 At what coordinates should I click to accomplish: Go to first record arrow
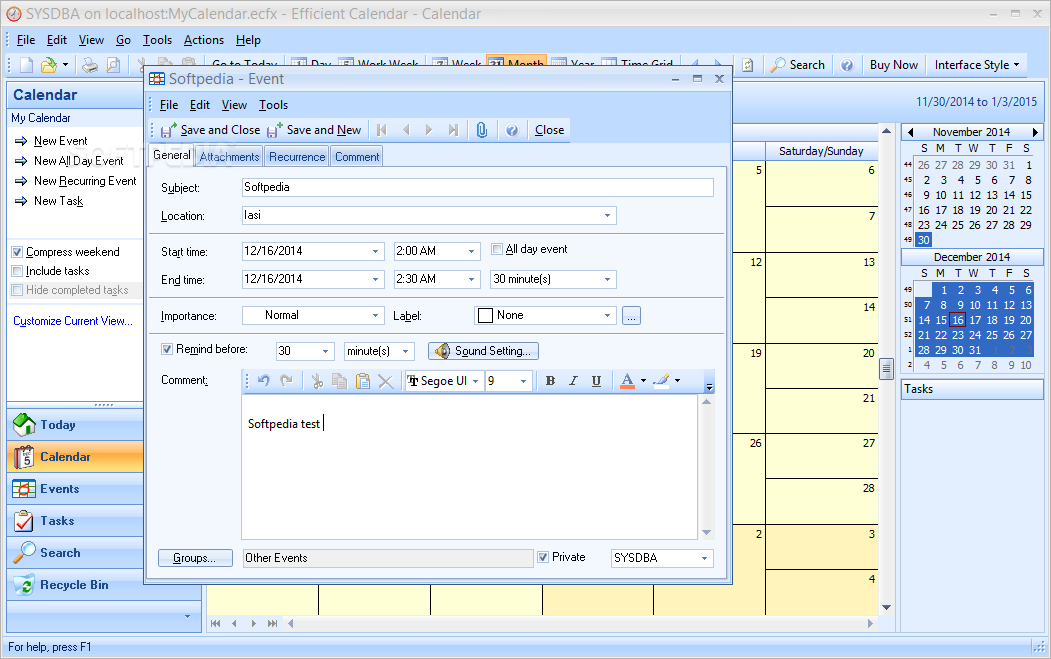(x=382, y=130)
